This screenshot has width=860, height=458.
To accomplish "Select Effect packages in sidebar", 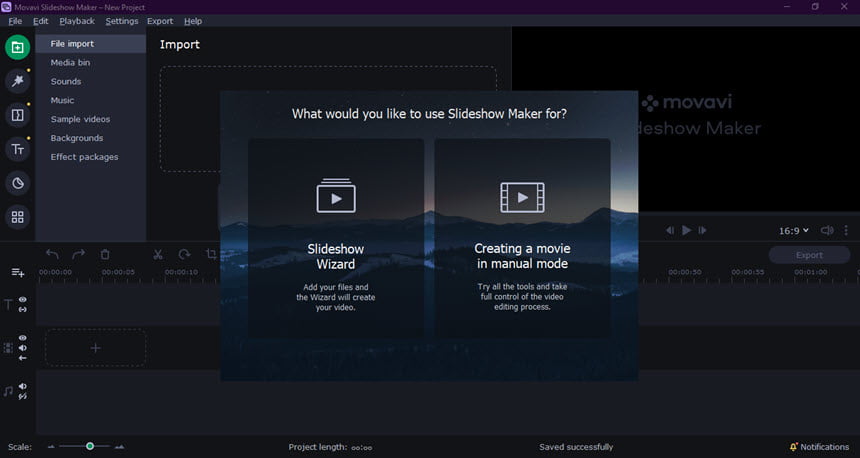I will click(91, 157).
